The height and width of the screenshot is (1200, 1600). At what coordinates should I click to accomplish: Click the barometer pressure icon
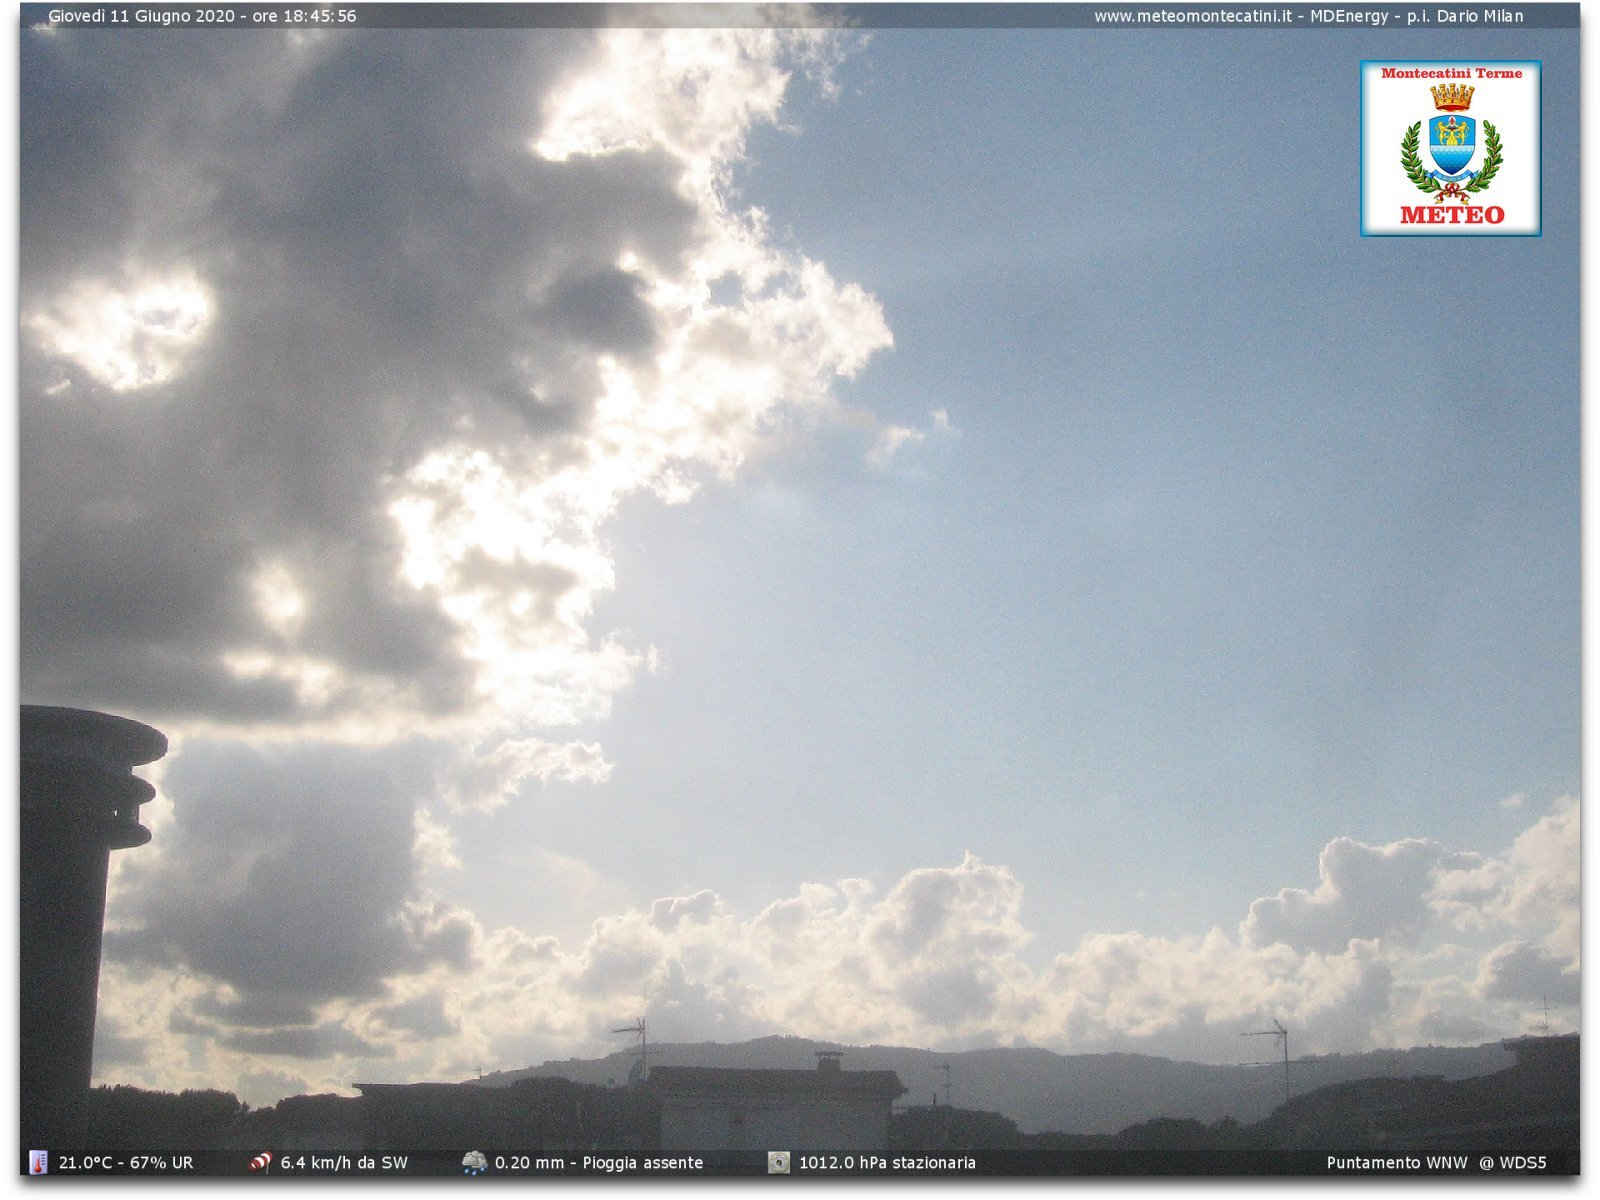[x=779, y=1162]
